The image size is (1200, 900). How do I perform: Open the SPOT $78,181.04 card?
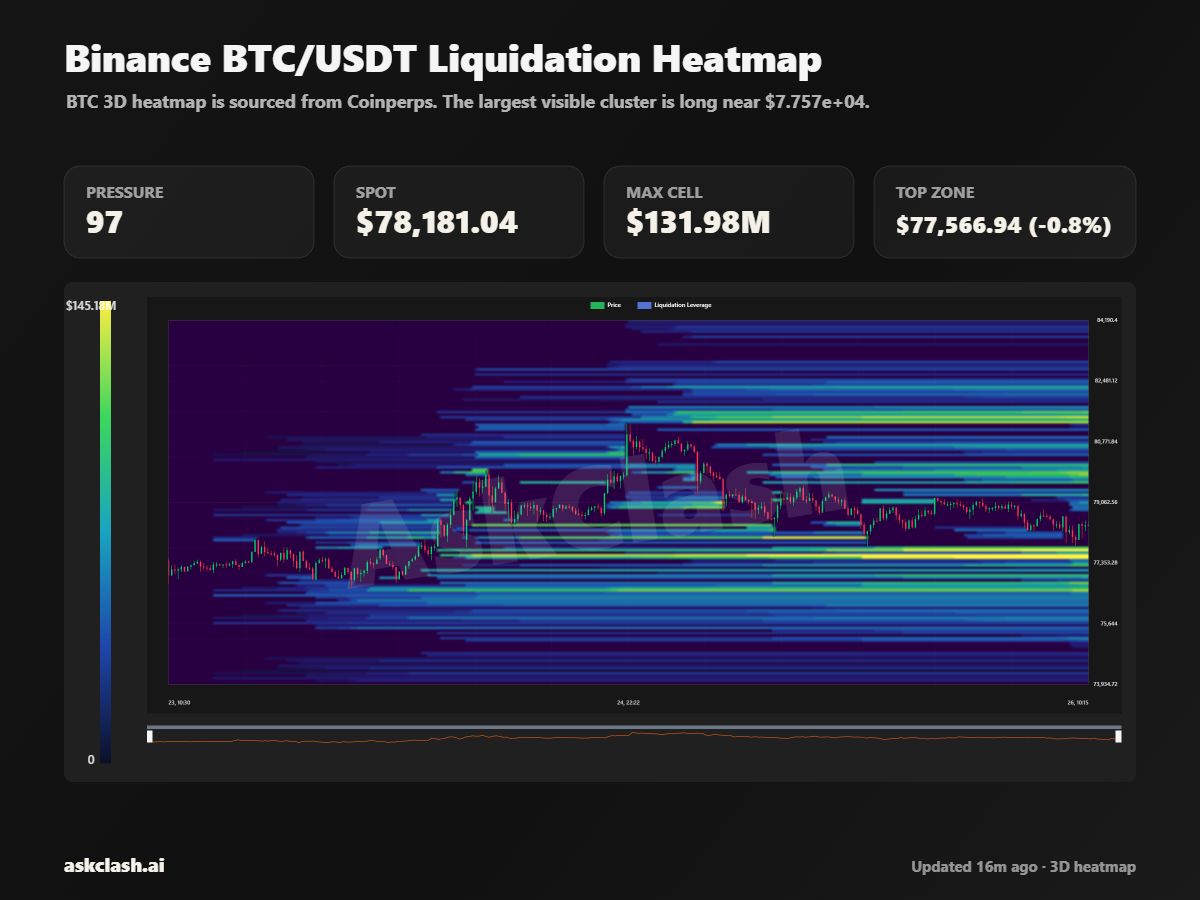[x=459, y=212]
